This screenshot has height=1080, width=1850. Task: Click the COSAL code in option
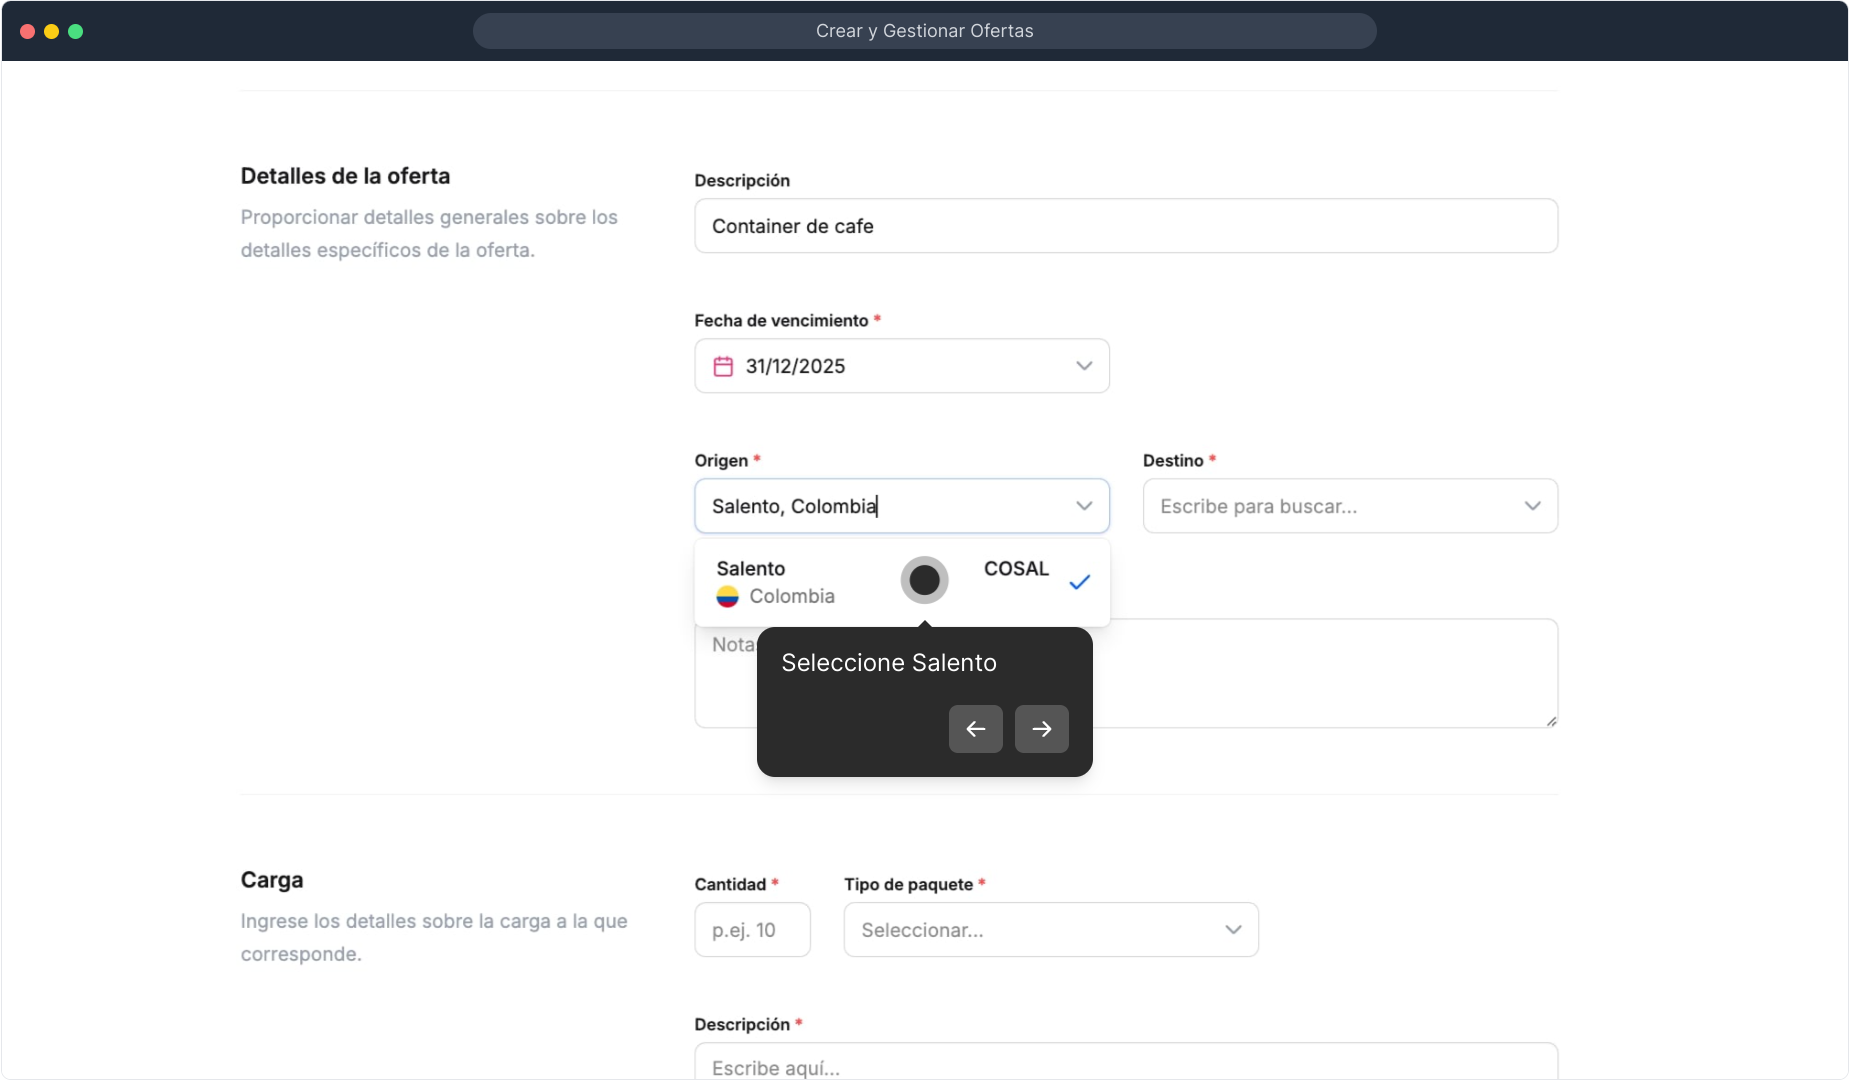coord(1016,569)
